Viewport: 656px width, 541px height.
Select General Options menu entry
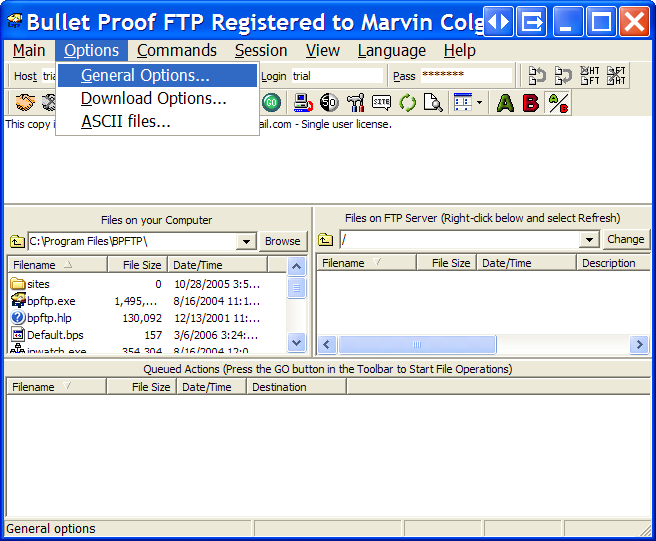[x=145, y=76]
